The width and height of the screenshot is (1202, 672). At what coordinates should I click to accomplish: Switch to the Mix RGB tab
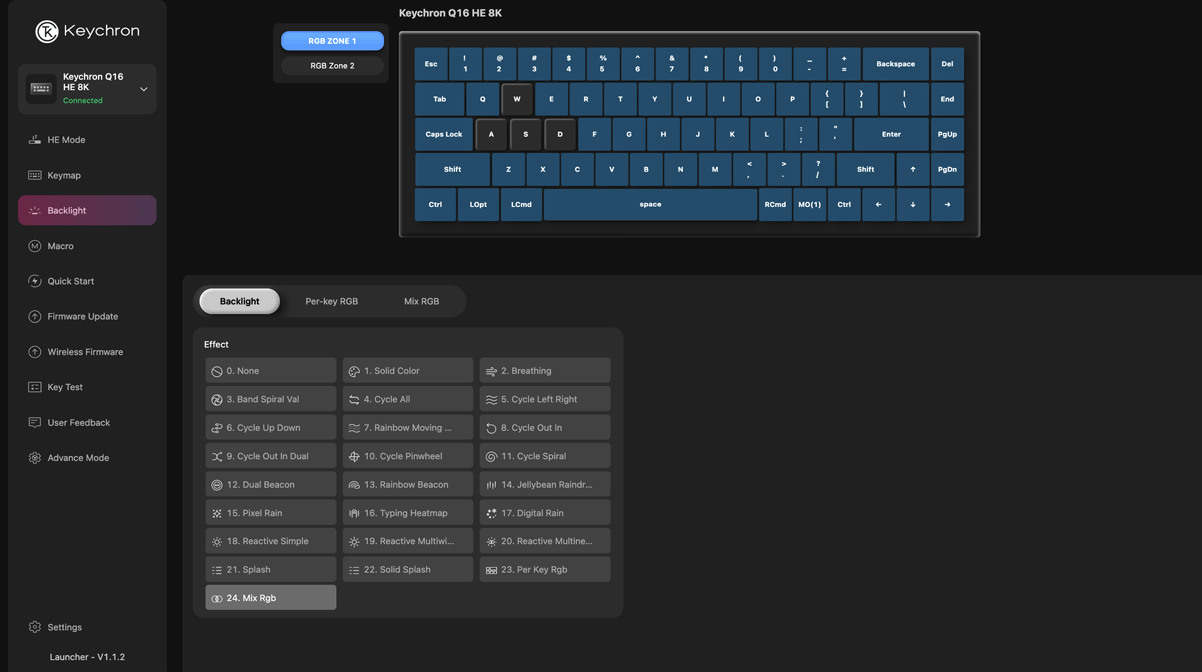(x=421, y=301)
